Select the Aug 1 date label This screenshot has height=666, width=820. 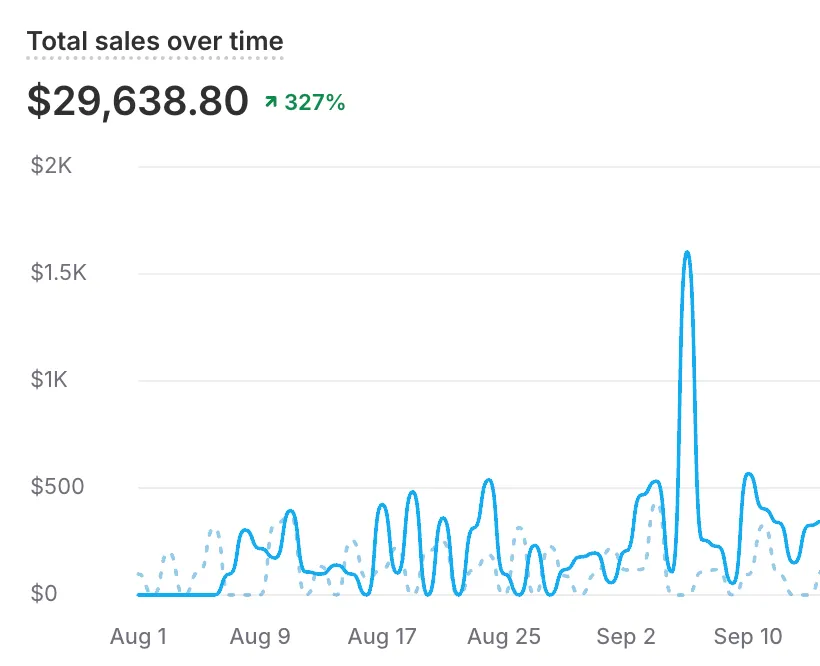pos(138,636)
